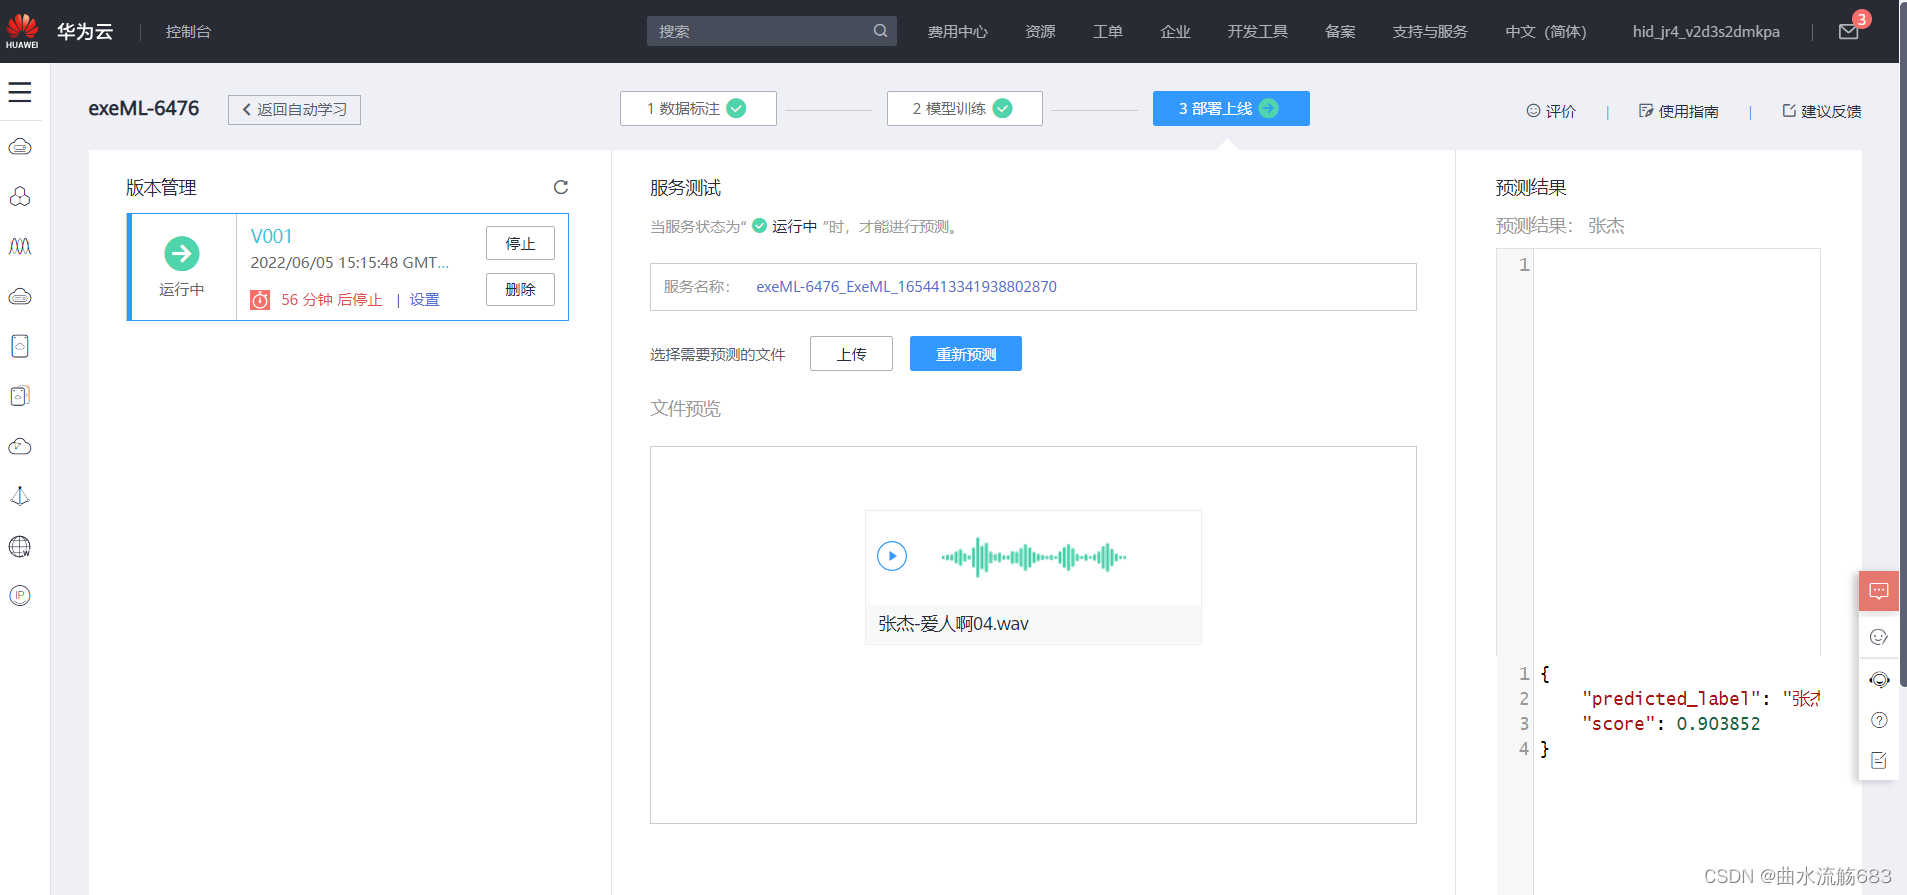Click 停止 to stop version V001

(x=520, y=243)
